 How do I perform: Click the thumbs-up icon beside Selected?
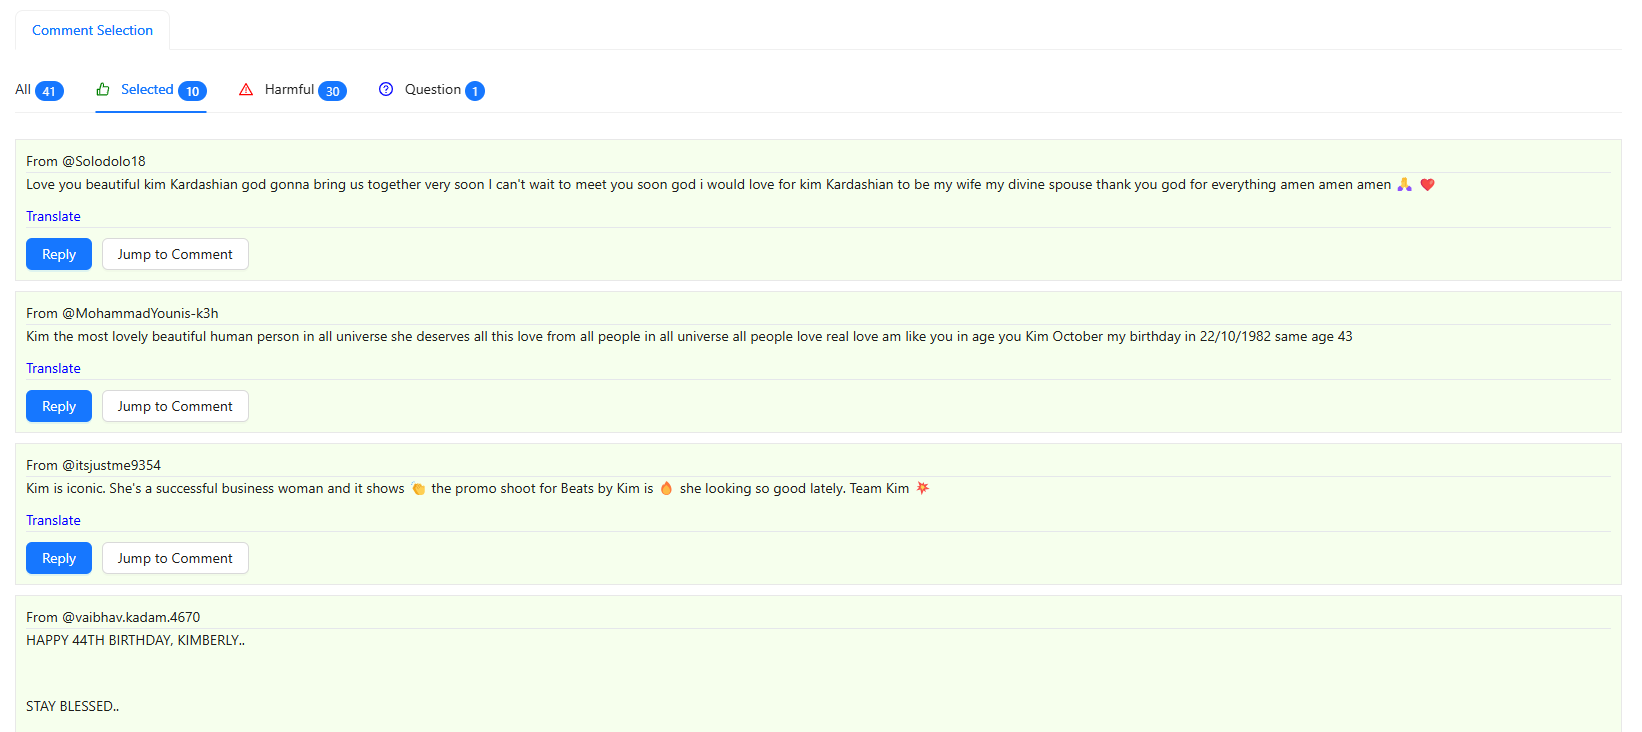click(103, 89)
